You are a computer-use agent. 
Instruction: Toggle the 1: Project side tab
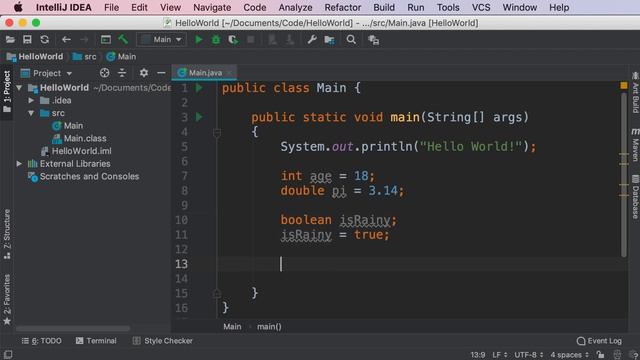[x=7, y=91]
